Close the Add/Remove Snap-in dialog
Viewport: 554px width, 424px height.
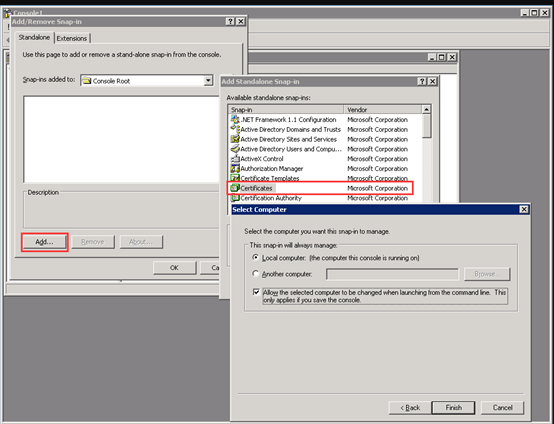[241, 22]
